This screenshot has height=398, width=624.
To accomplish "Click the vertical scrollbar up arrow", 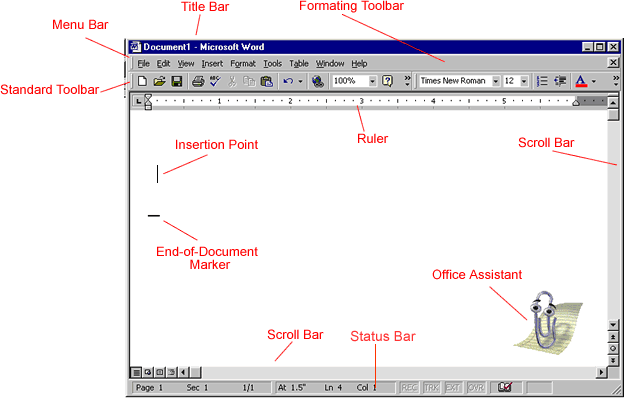I will tap(613, 102).
